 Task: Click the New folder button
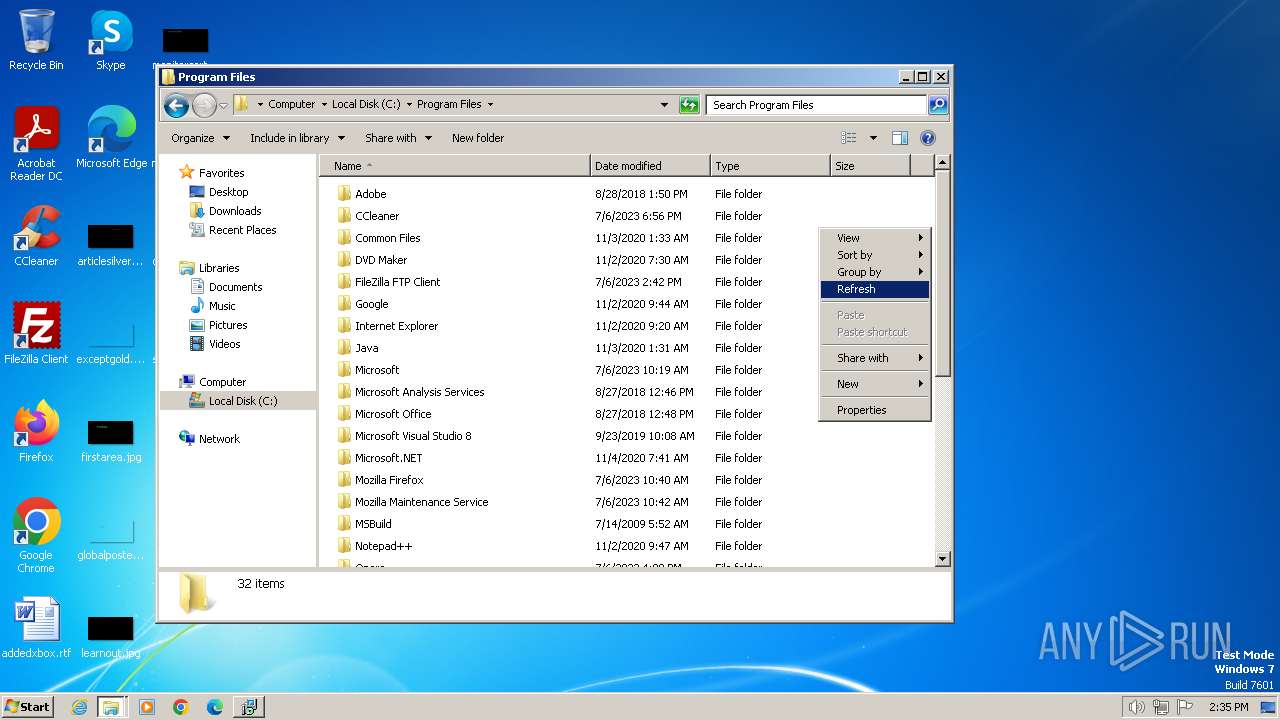click(478, 138)
